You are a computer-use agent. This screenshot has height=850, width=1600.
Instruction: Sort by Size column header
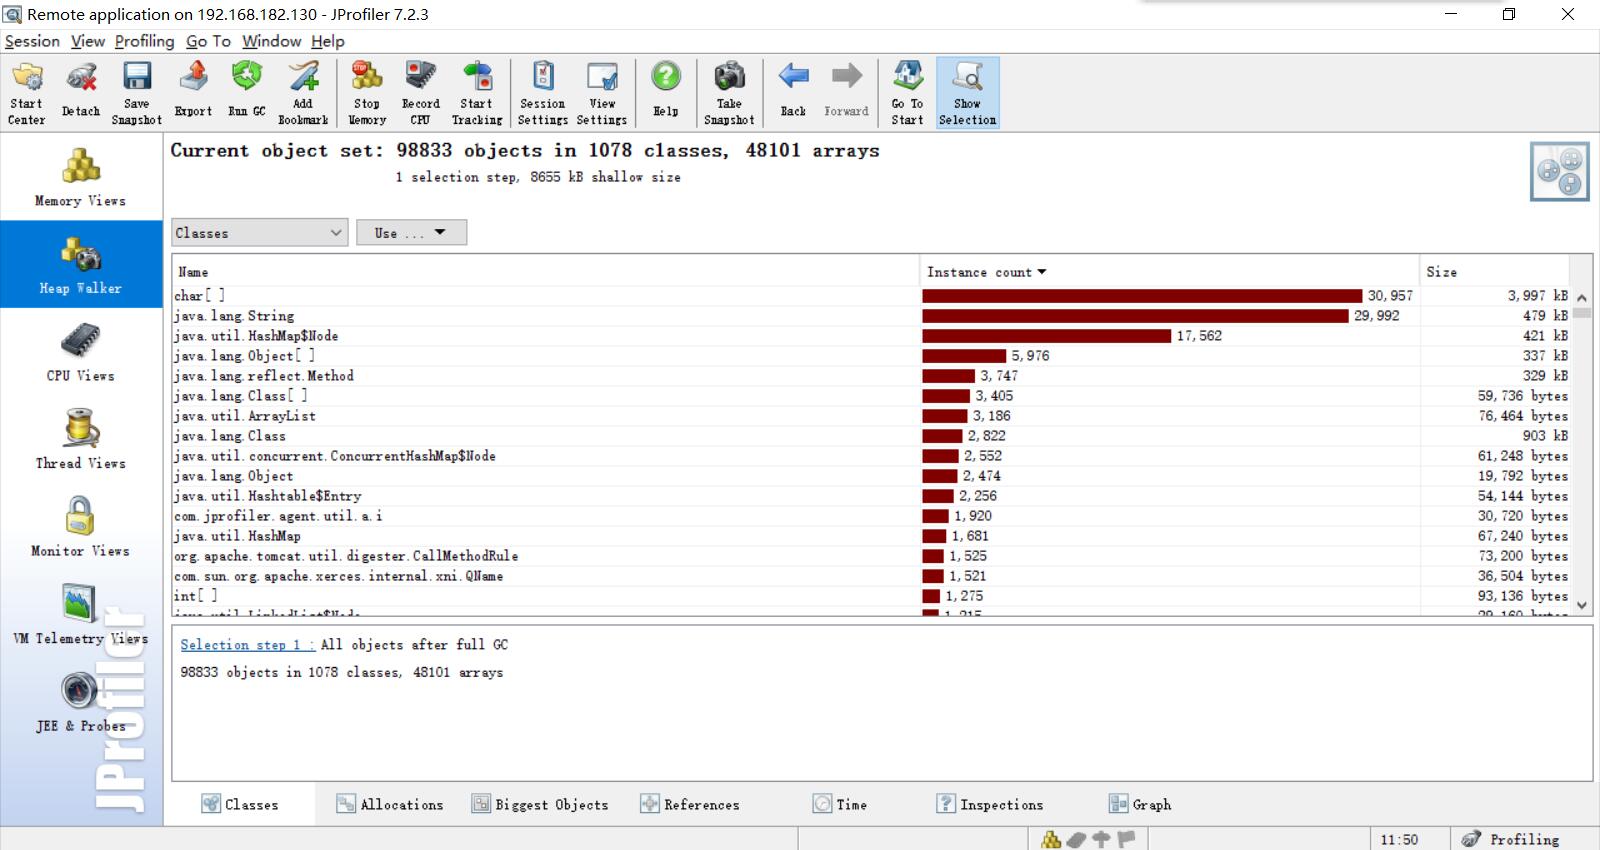click(x=1494, y=272)
